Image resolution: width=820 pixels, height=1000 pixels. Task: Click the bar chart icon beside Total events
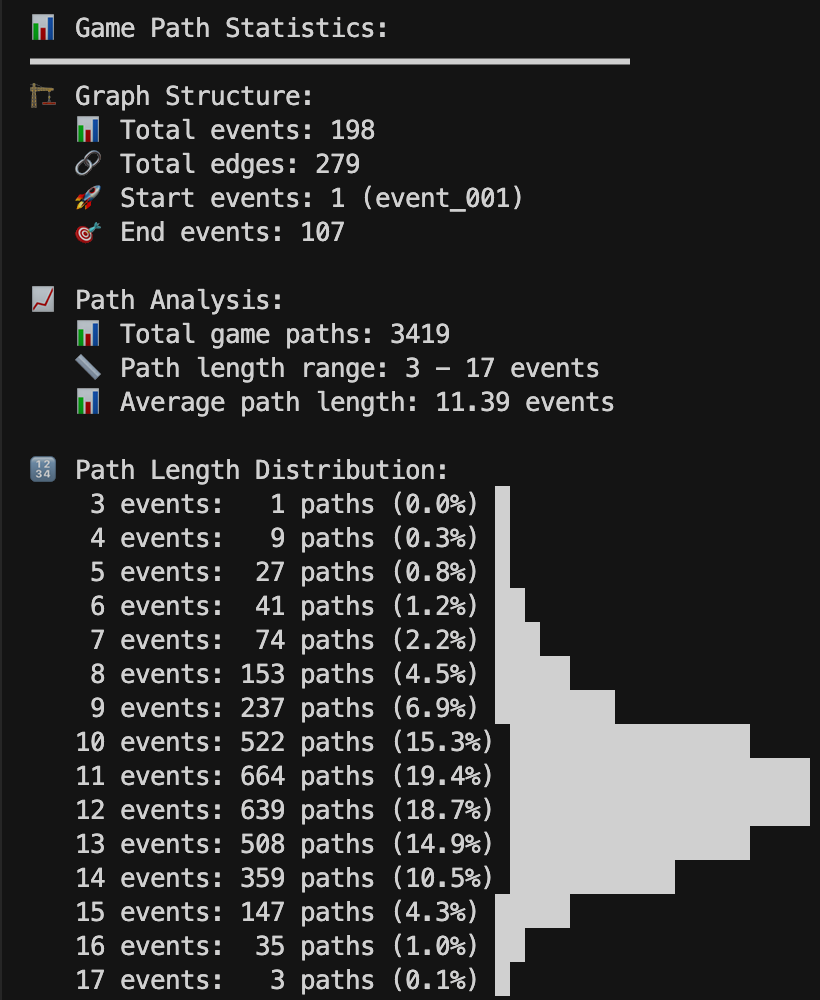pos(87,130)
